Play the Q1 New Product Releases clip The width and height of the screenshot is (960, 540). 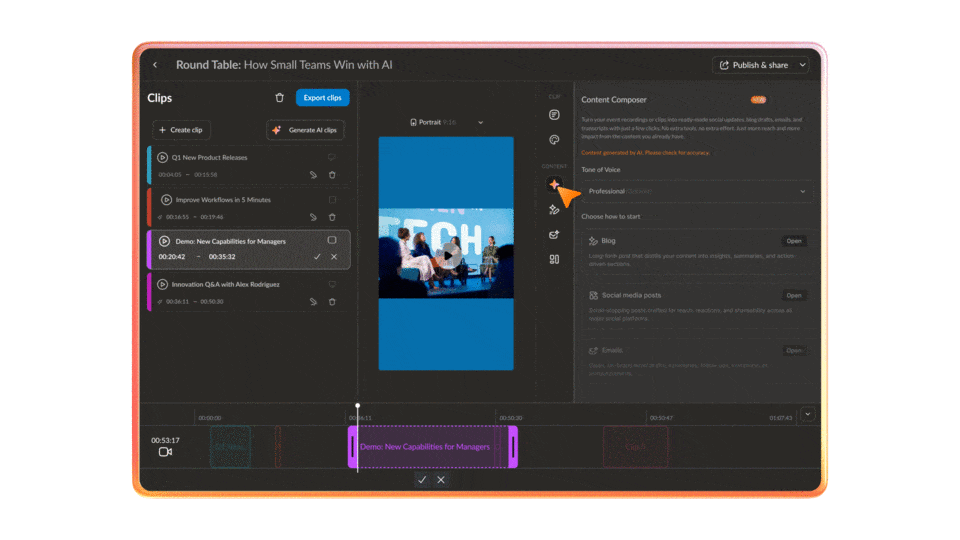click(x=162, y=157)
